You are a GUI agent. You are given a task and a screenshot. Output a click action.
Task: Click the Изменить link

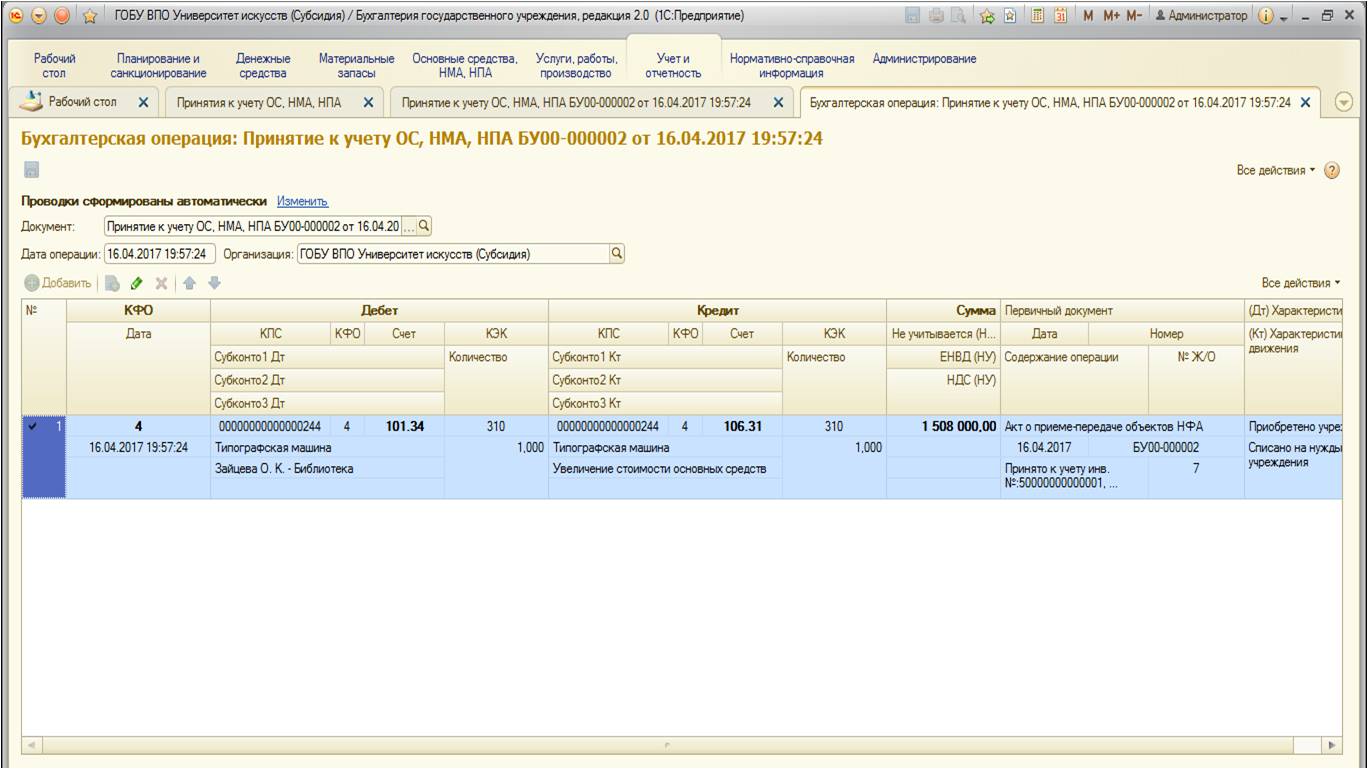pos(302,201)
